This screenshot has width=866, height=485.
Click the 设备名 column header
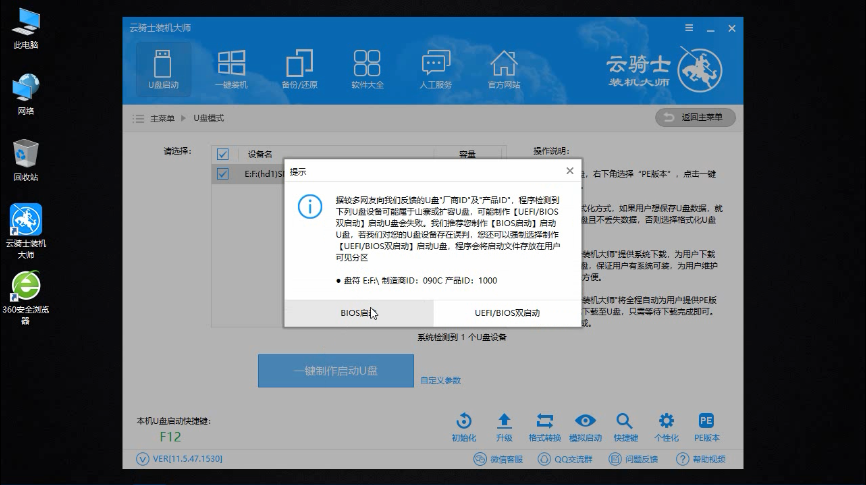[260, 154]
